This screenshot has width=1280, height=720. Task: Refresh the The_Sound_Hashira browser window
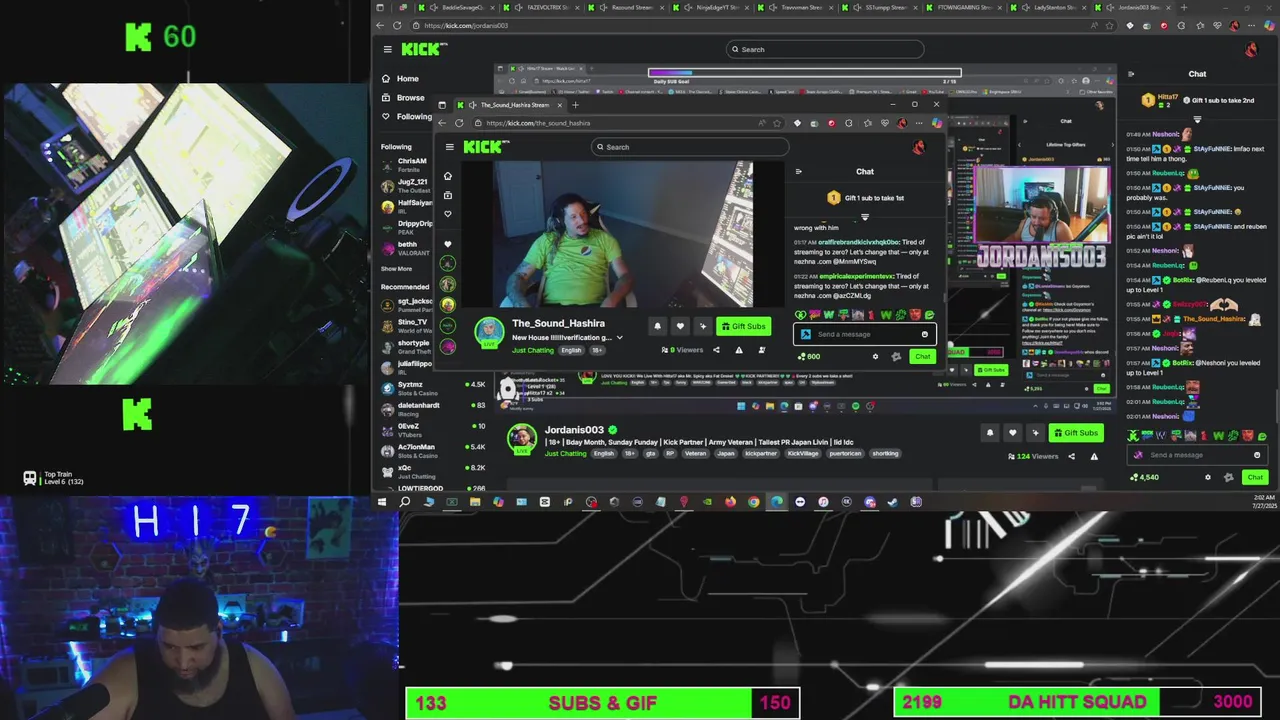(459, 123)
